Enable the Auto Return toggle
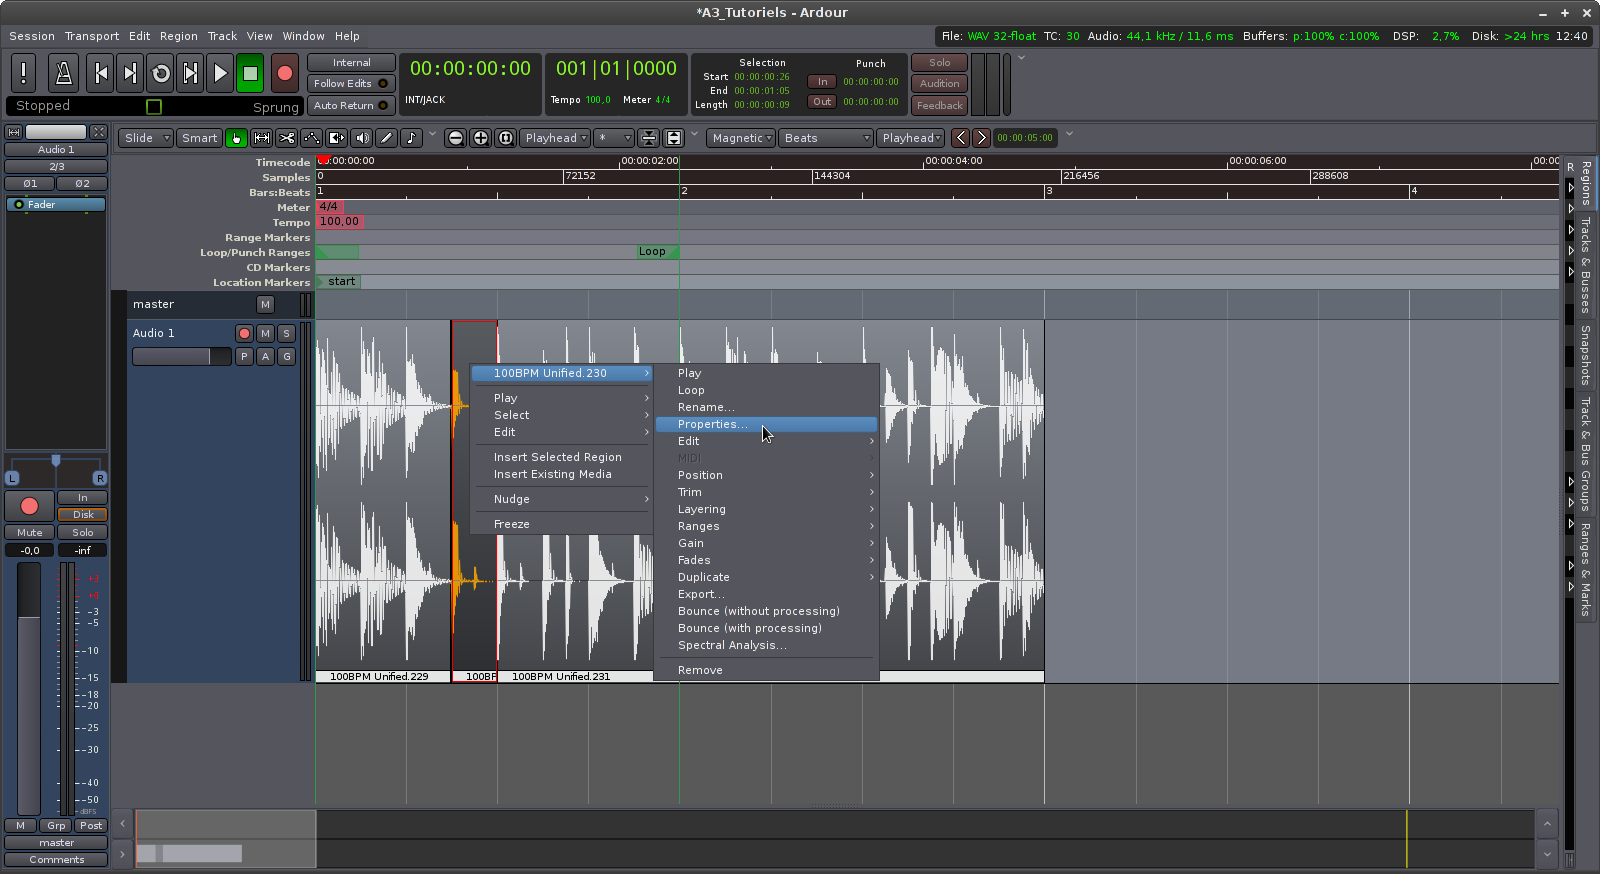This screenshot has width=1600, height=874. click(x=350, y=106)
